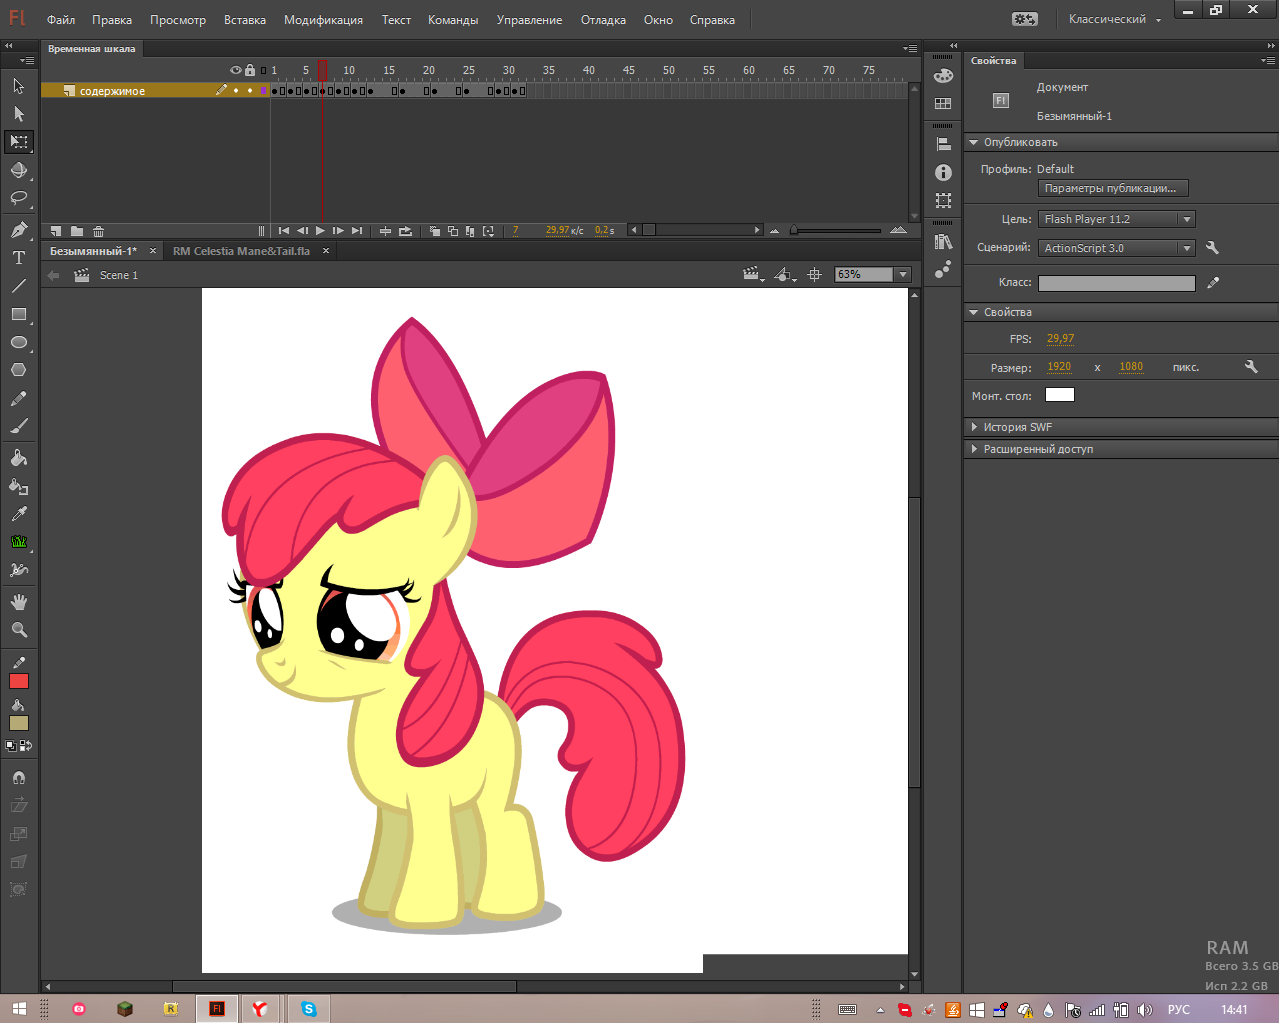The image size is (1279, 1023).
Task: Click stage width value 1920
Action: point(1059,366)
